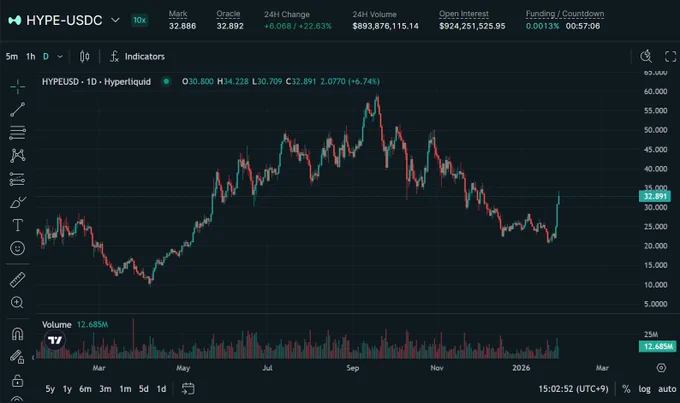Set the chart range to 1m
Screen dimensions: 680x403
(125, 389)
